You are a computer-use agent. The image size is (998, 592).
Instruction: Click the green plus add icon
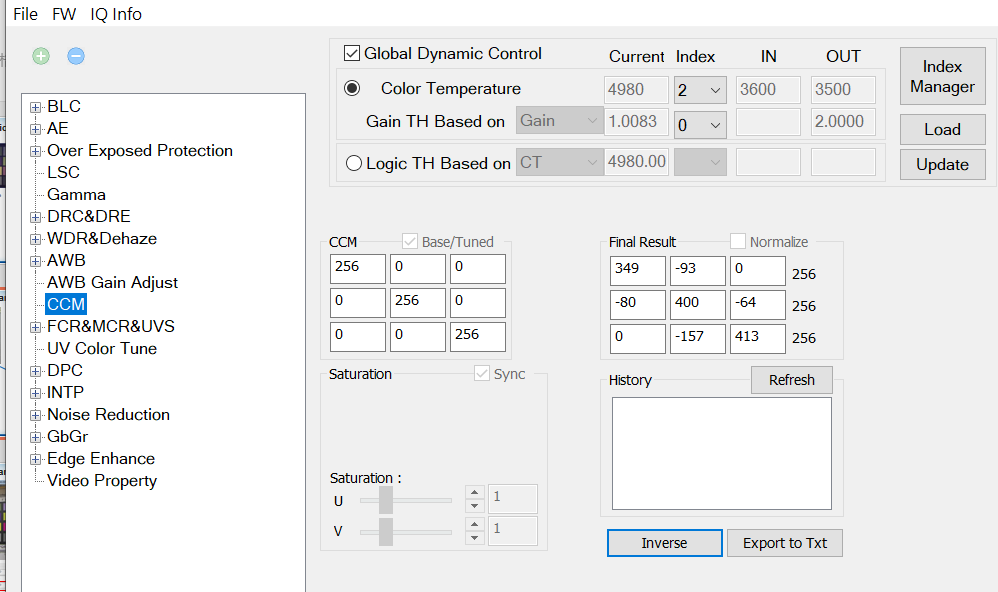tap(41, 56)
